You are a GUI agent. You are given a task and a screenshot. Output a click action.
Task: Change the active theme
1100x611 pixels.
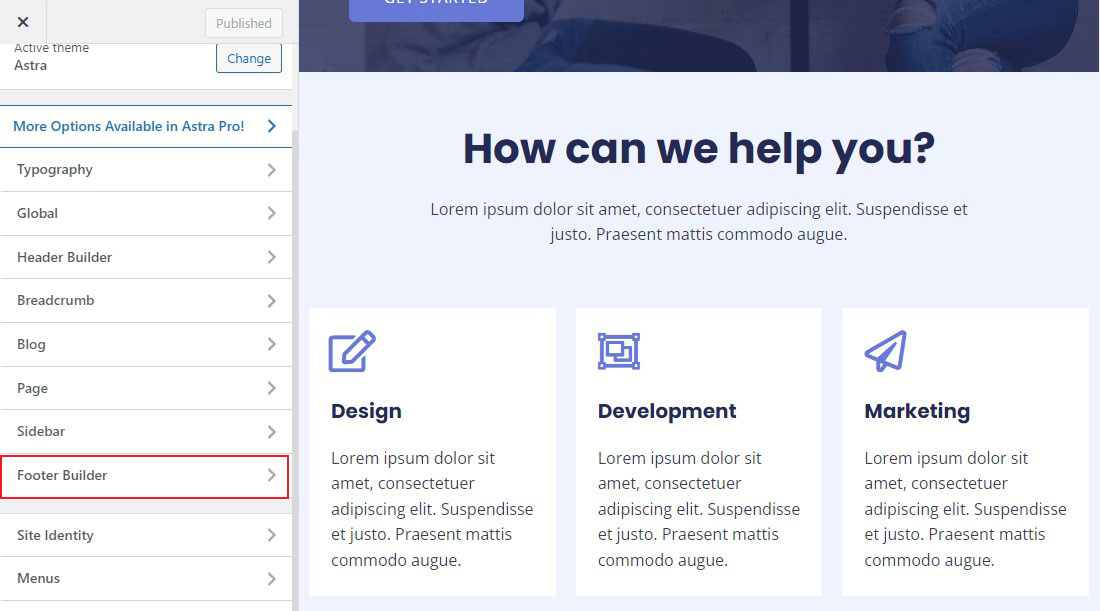pyautogui.click(x=248, y=58)
